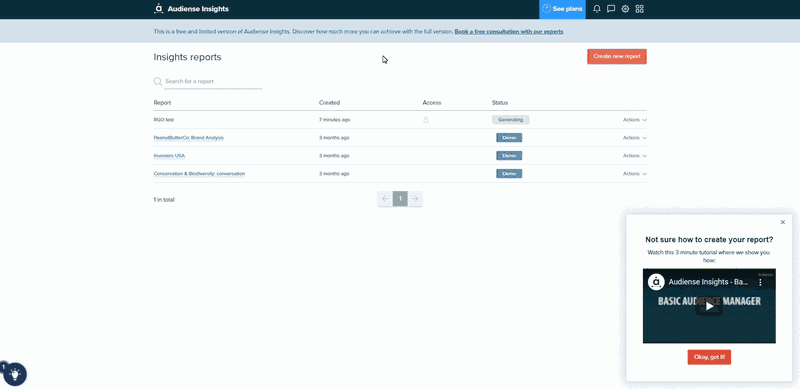The width and height of the screenshot is (800, 389).
Task: Click the Generating status badge
Action: click(x=511, y=120)
